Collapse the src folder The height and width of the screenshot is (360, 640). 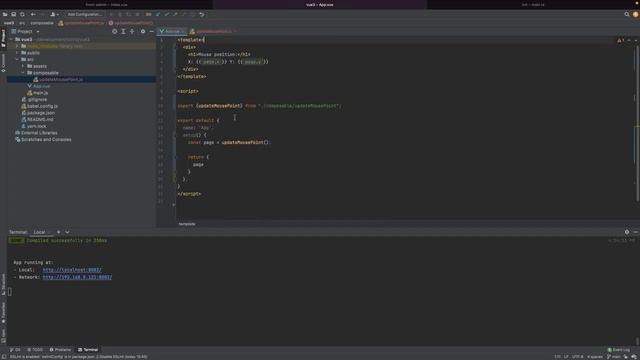click(x=17, y=60)
